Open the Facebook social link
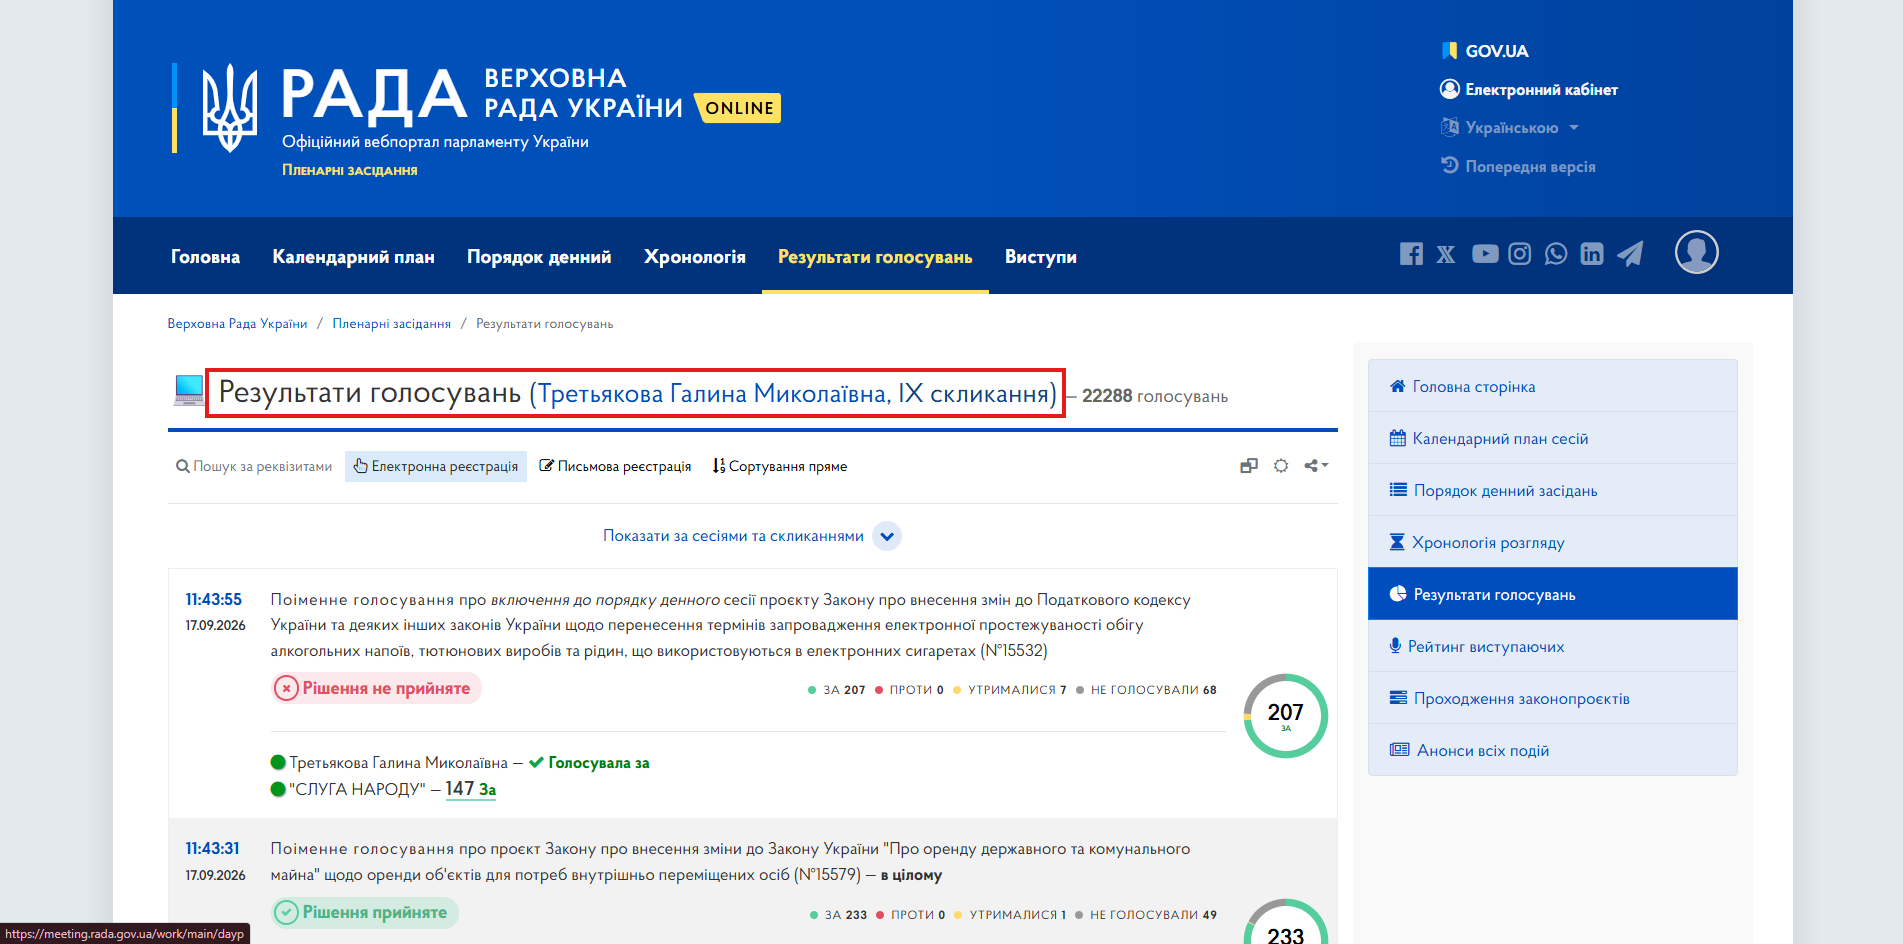Image resolution: width=1903 pixels, height=944 pixels. [x=1410, y=254]
